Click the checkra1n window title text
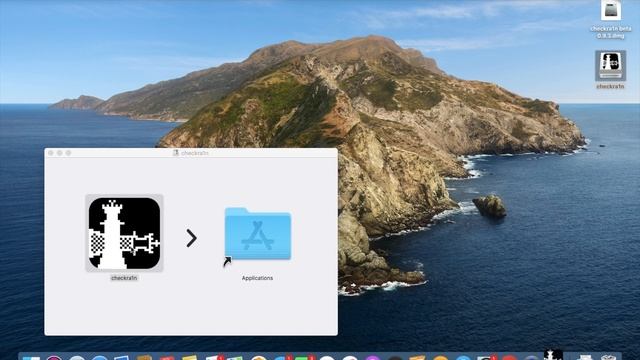640x360 pixels. (195, 153)
